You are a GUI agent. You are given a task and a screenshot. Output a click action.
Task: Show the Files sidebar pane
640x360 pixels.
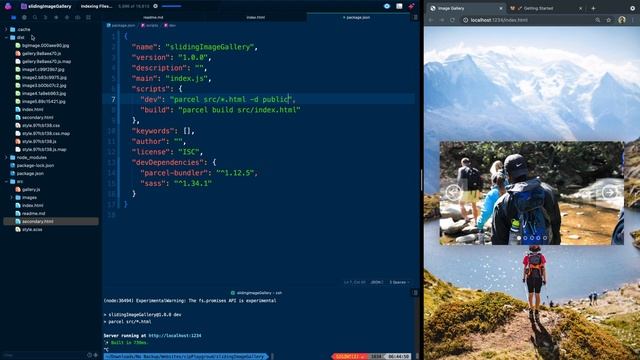pyautogui.click(x=13, y=18)
